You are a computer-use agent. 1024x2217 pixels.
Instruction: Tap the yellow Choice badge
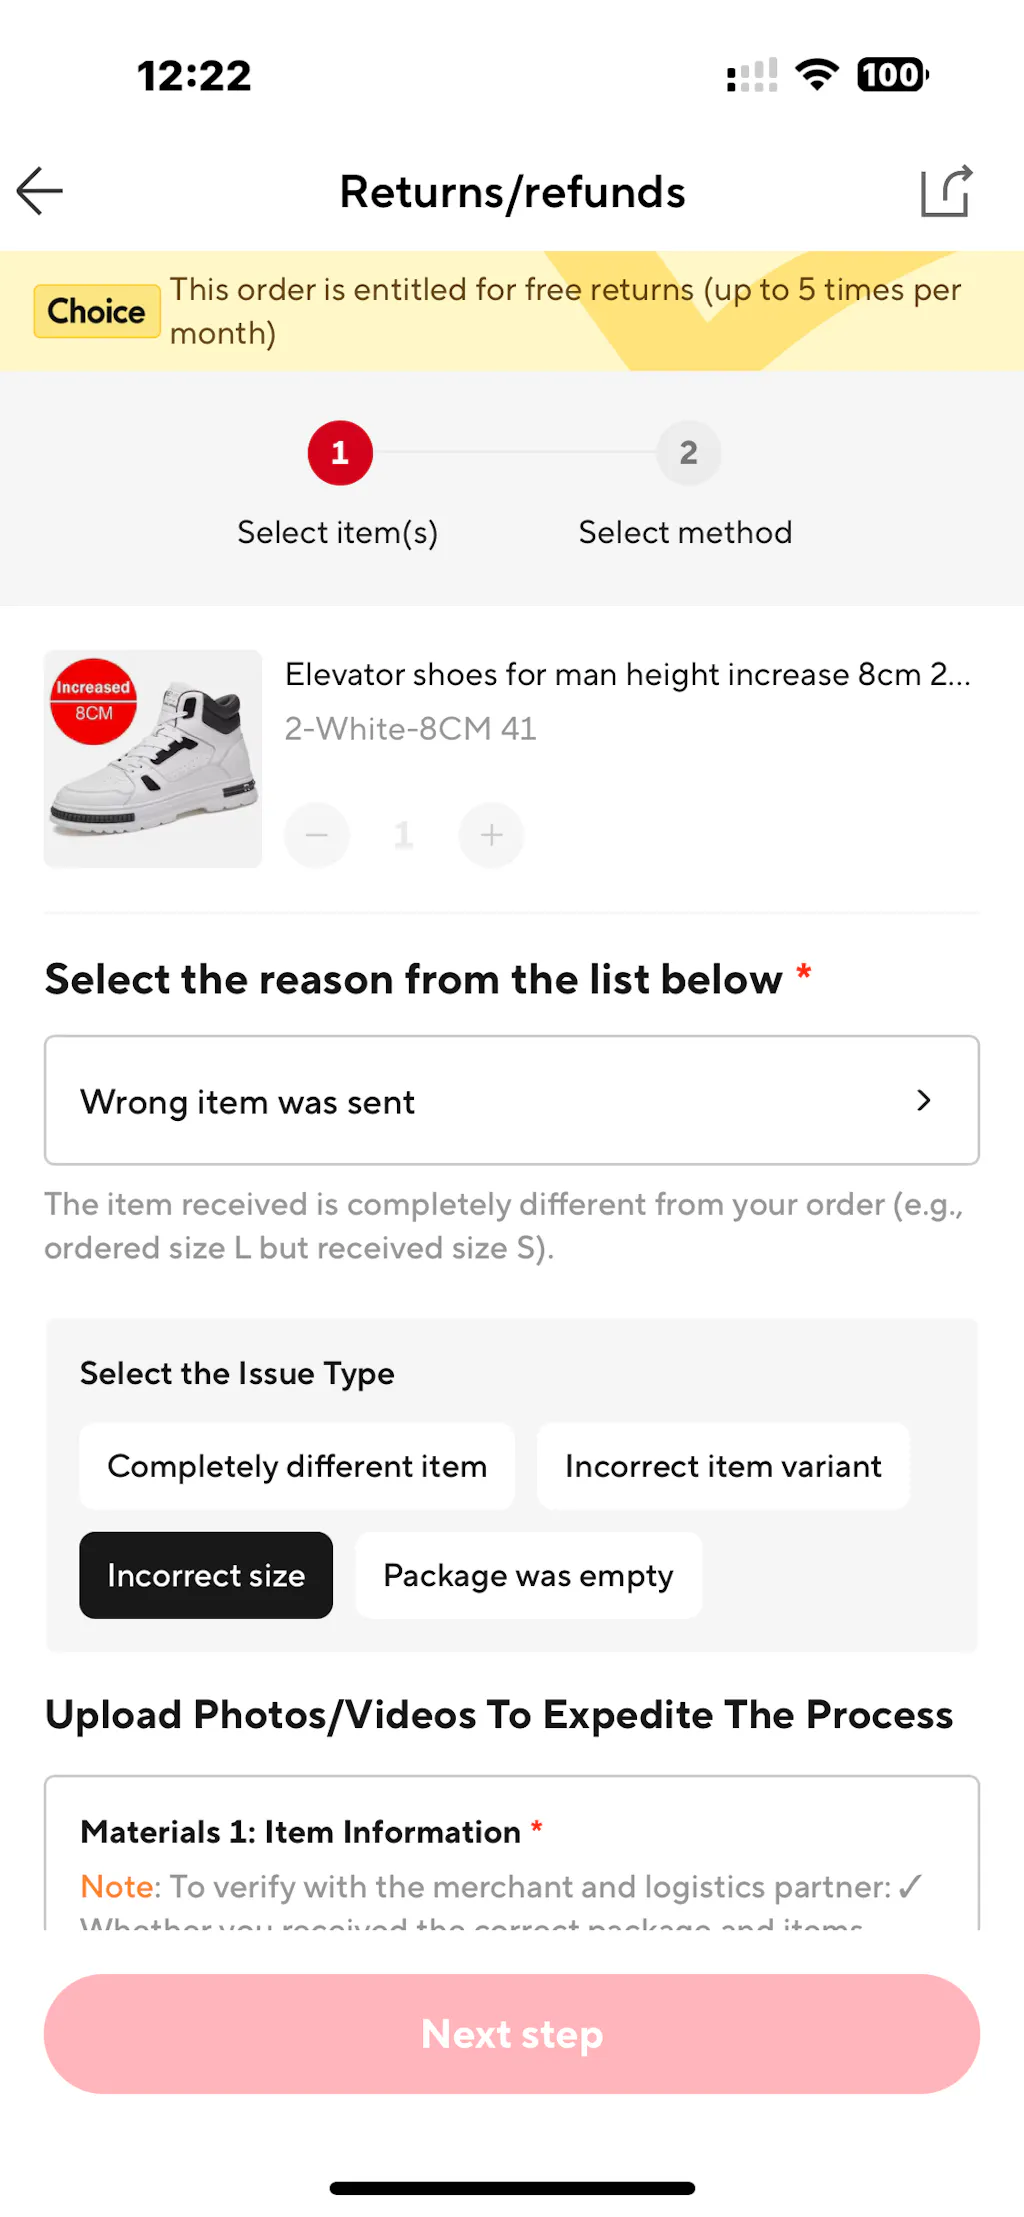click(x=97, y=311)
